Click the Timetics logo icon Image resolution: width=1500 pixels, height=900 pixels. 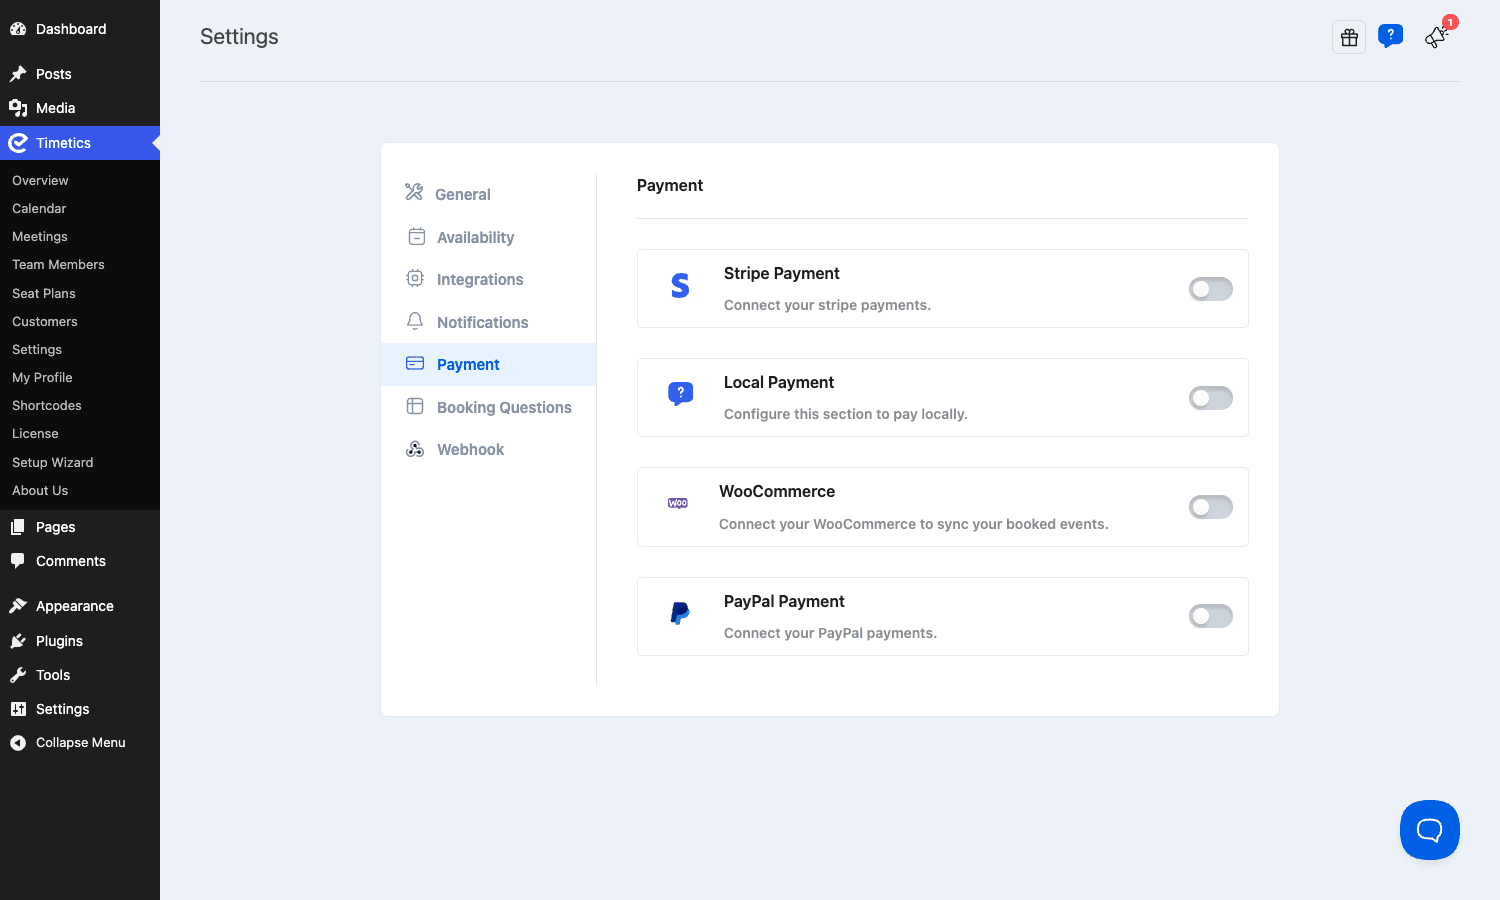click(18, 143)
